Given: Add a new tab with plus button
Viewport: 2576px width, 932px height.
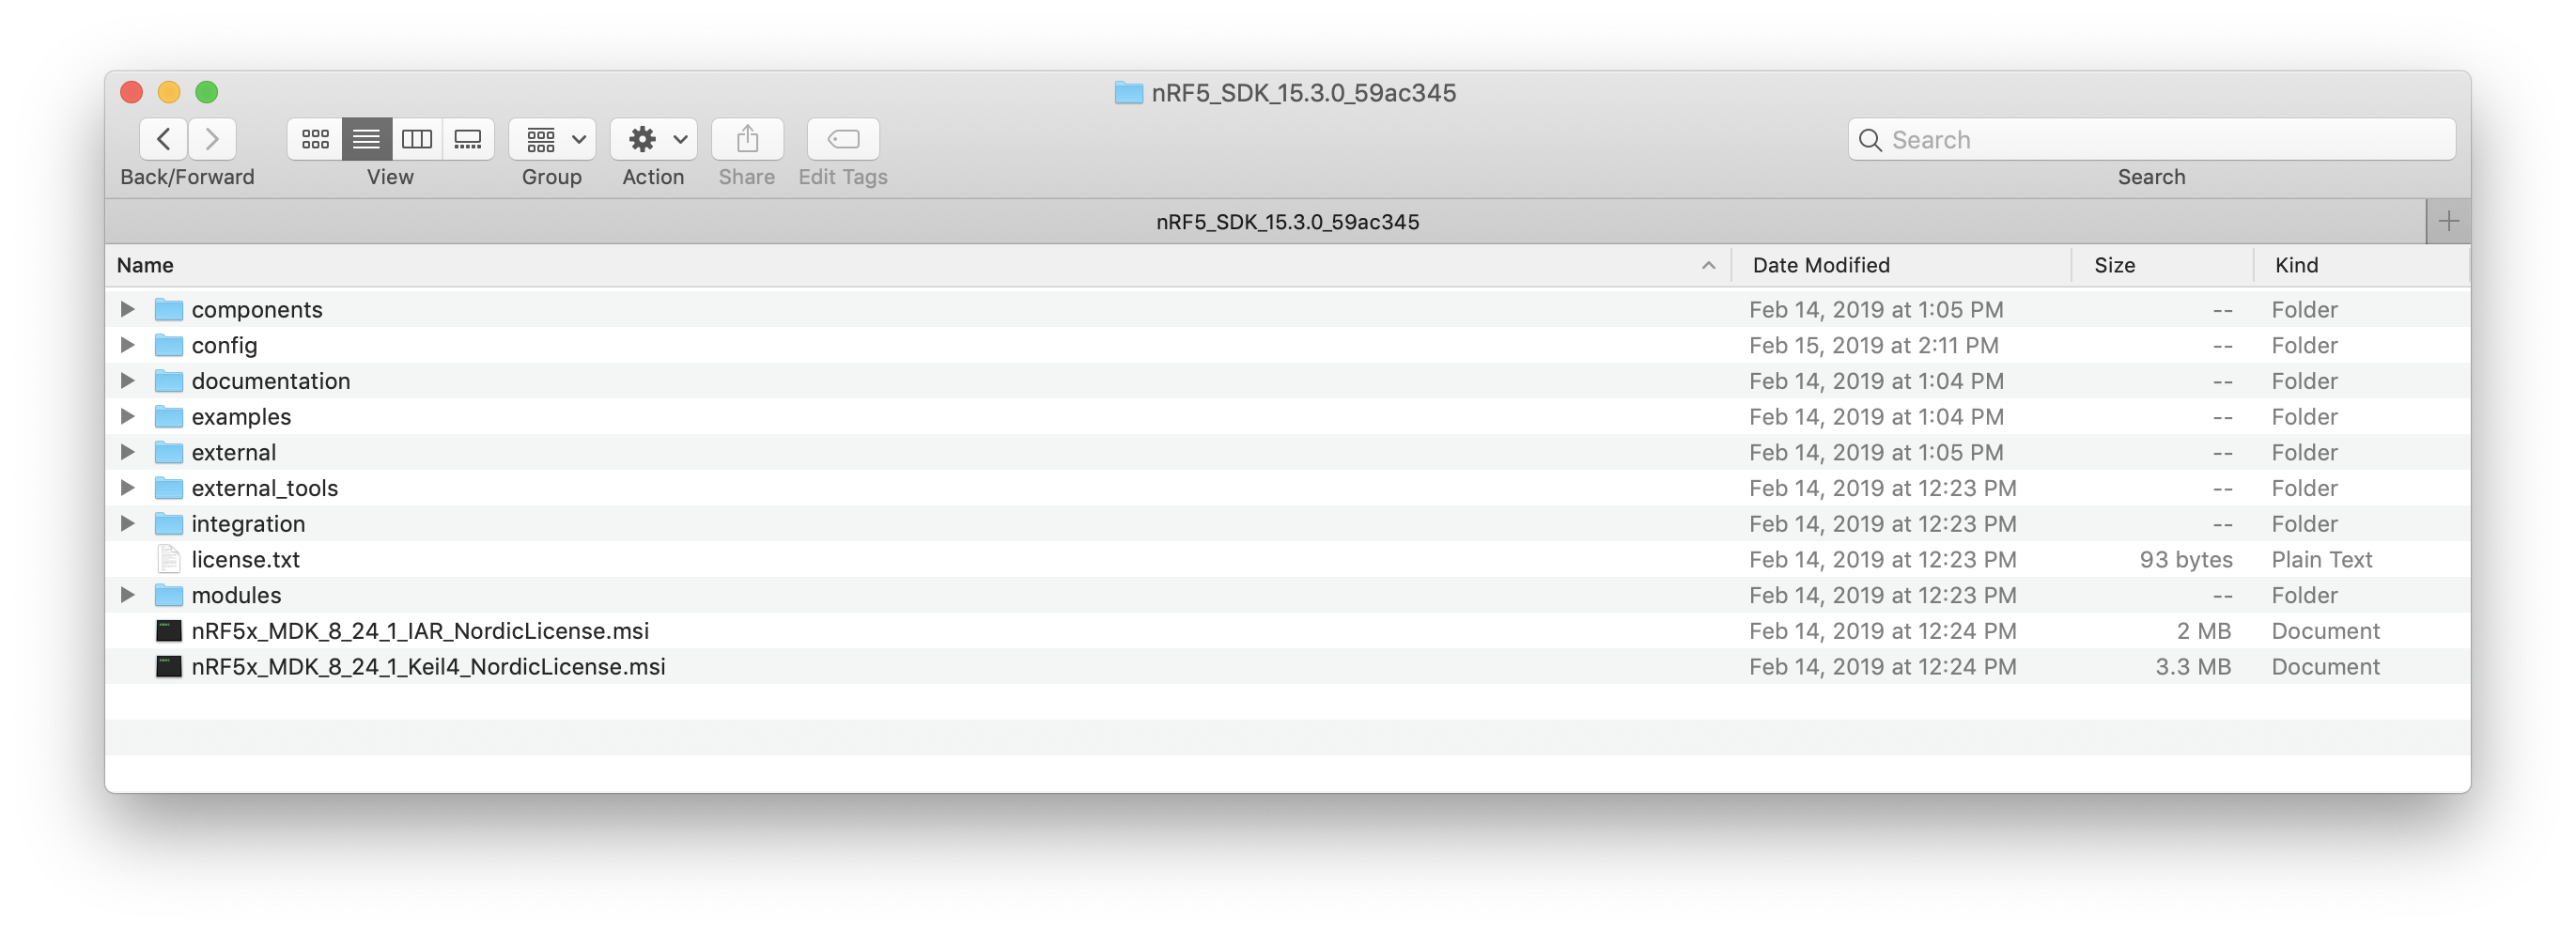Looking at the screenshot, I should point(2448,222).
